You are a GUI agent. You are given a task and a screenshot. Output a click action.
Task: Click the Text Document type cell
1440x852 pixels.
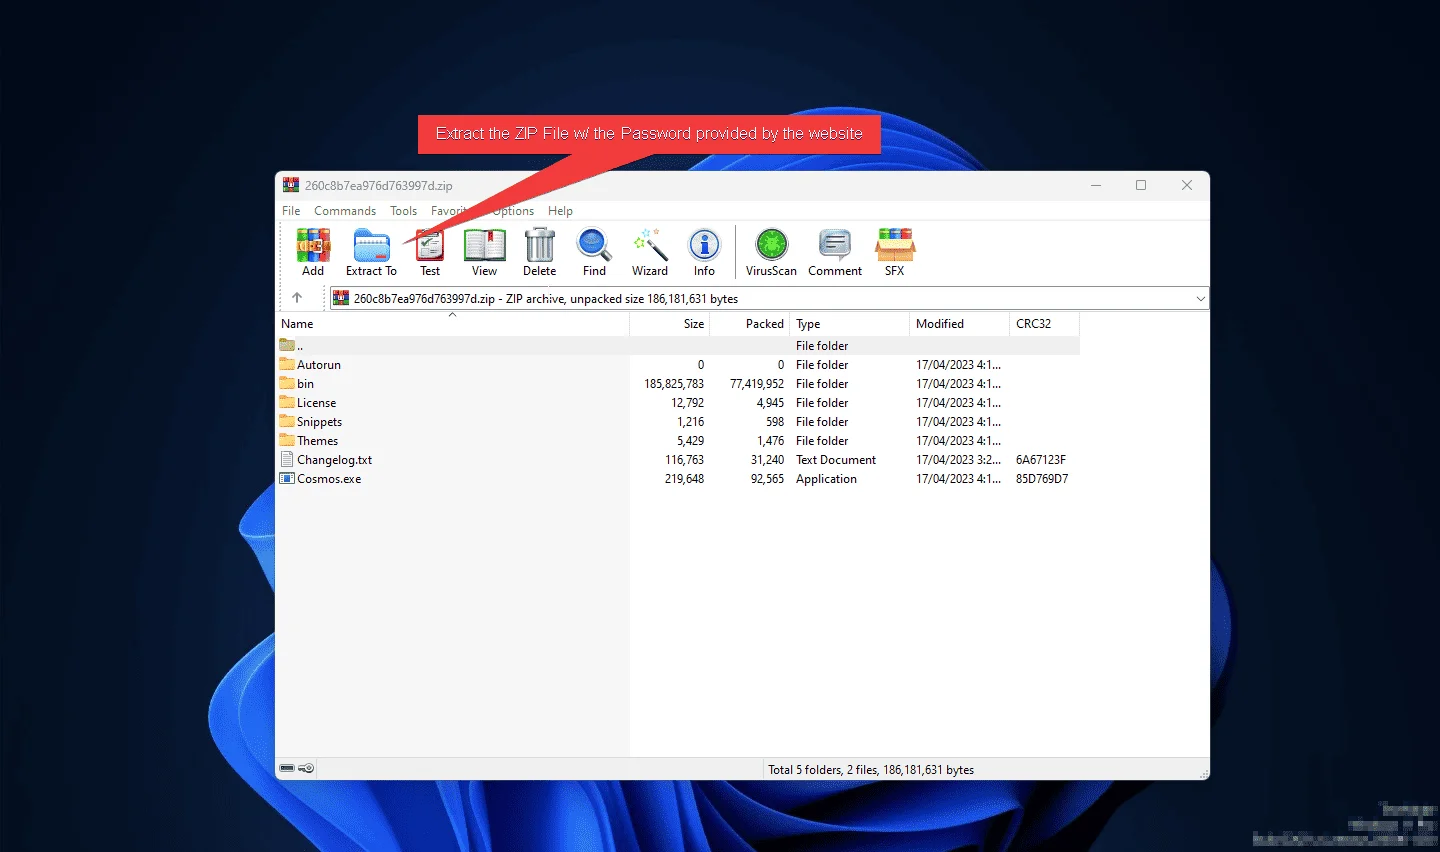[836, 460]
